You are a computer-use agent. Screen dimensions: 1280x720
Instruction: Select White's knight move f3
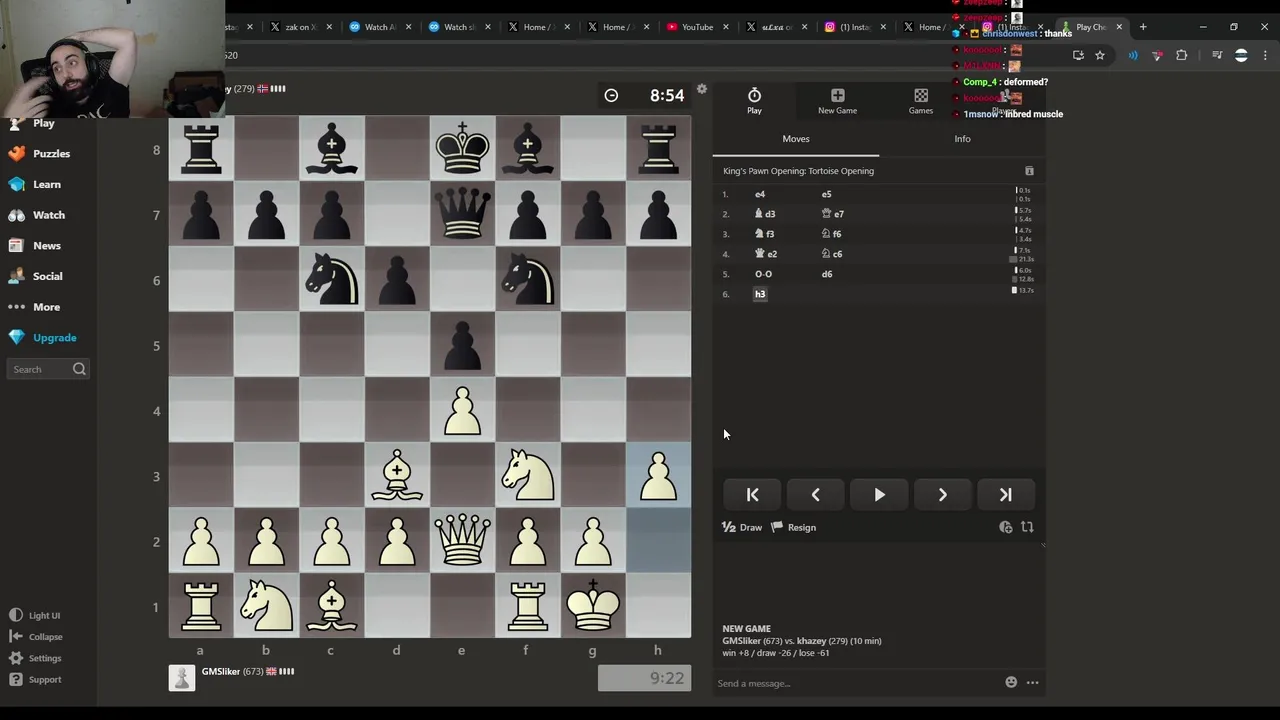[x=764, y=234]
